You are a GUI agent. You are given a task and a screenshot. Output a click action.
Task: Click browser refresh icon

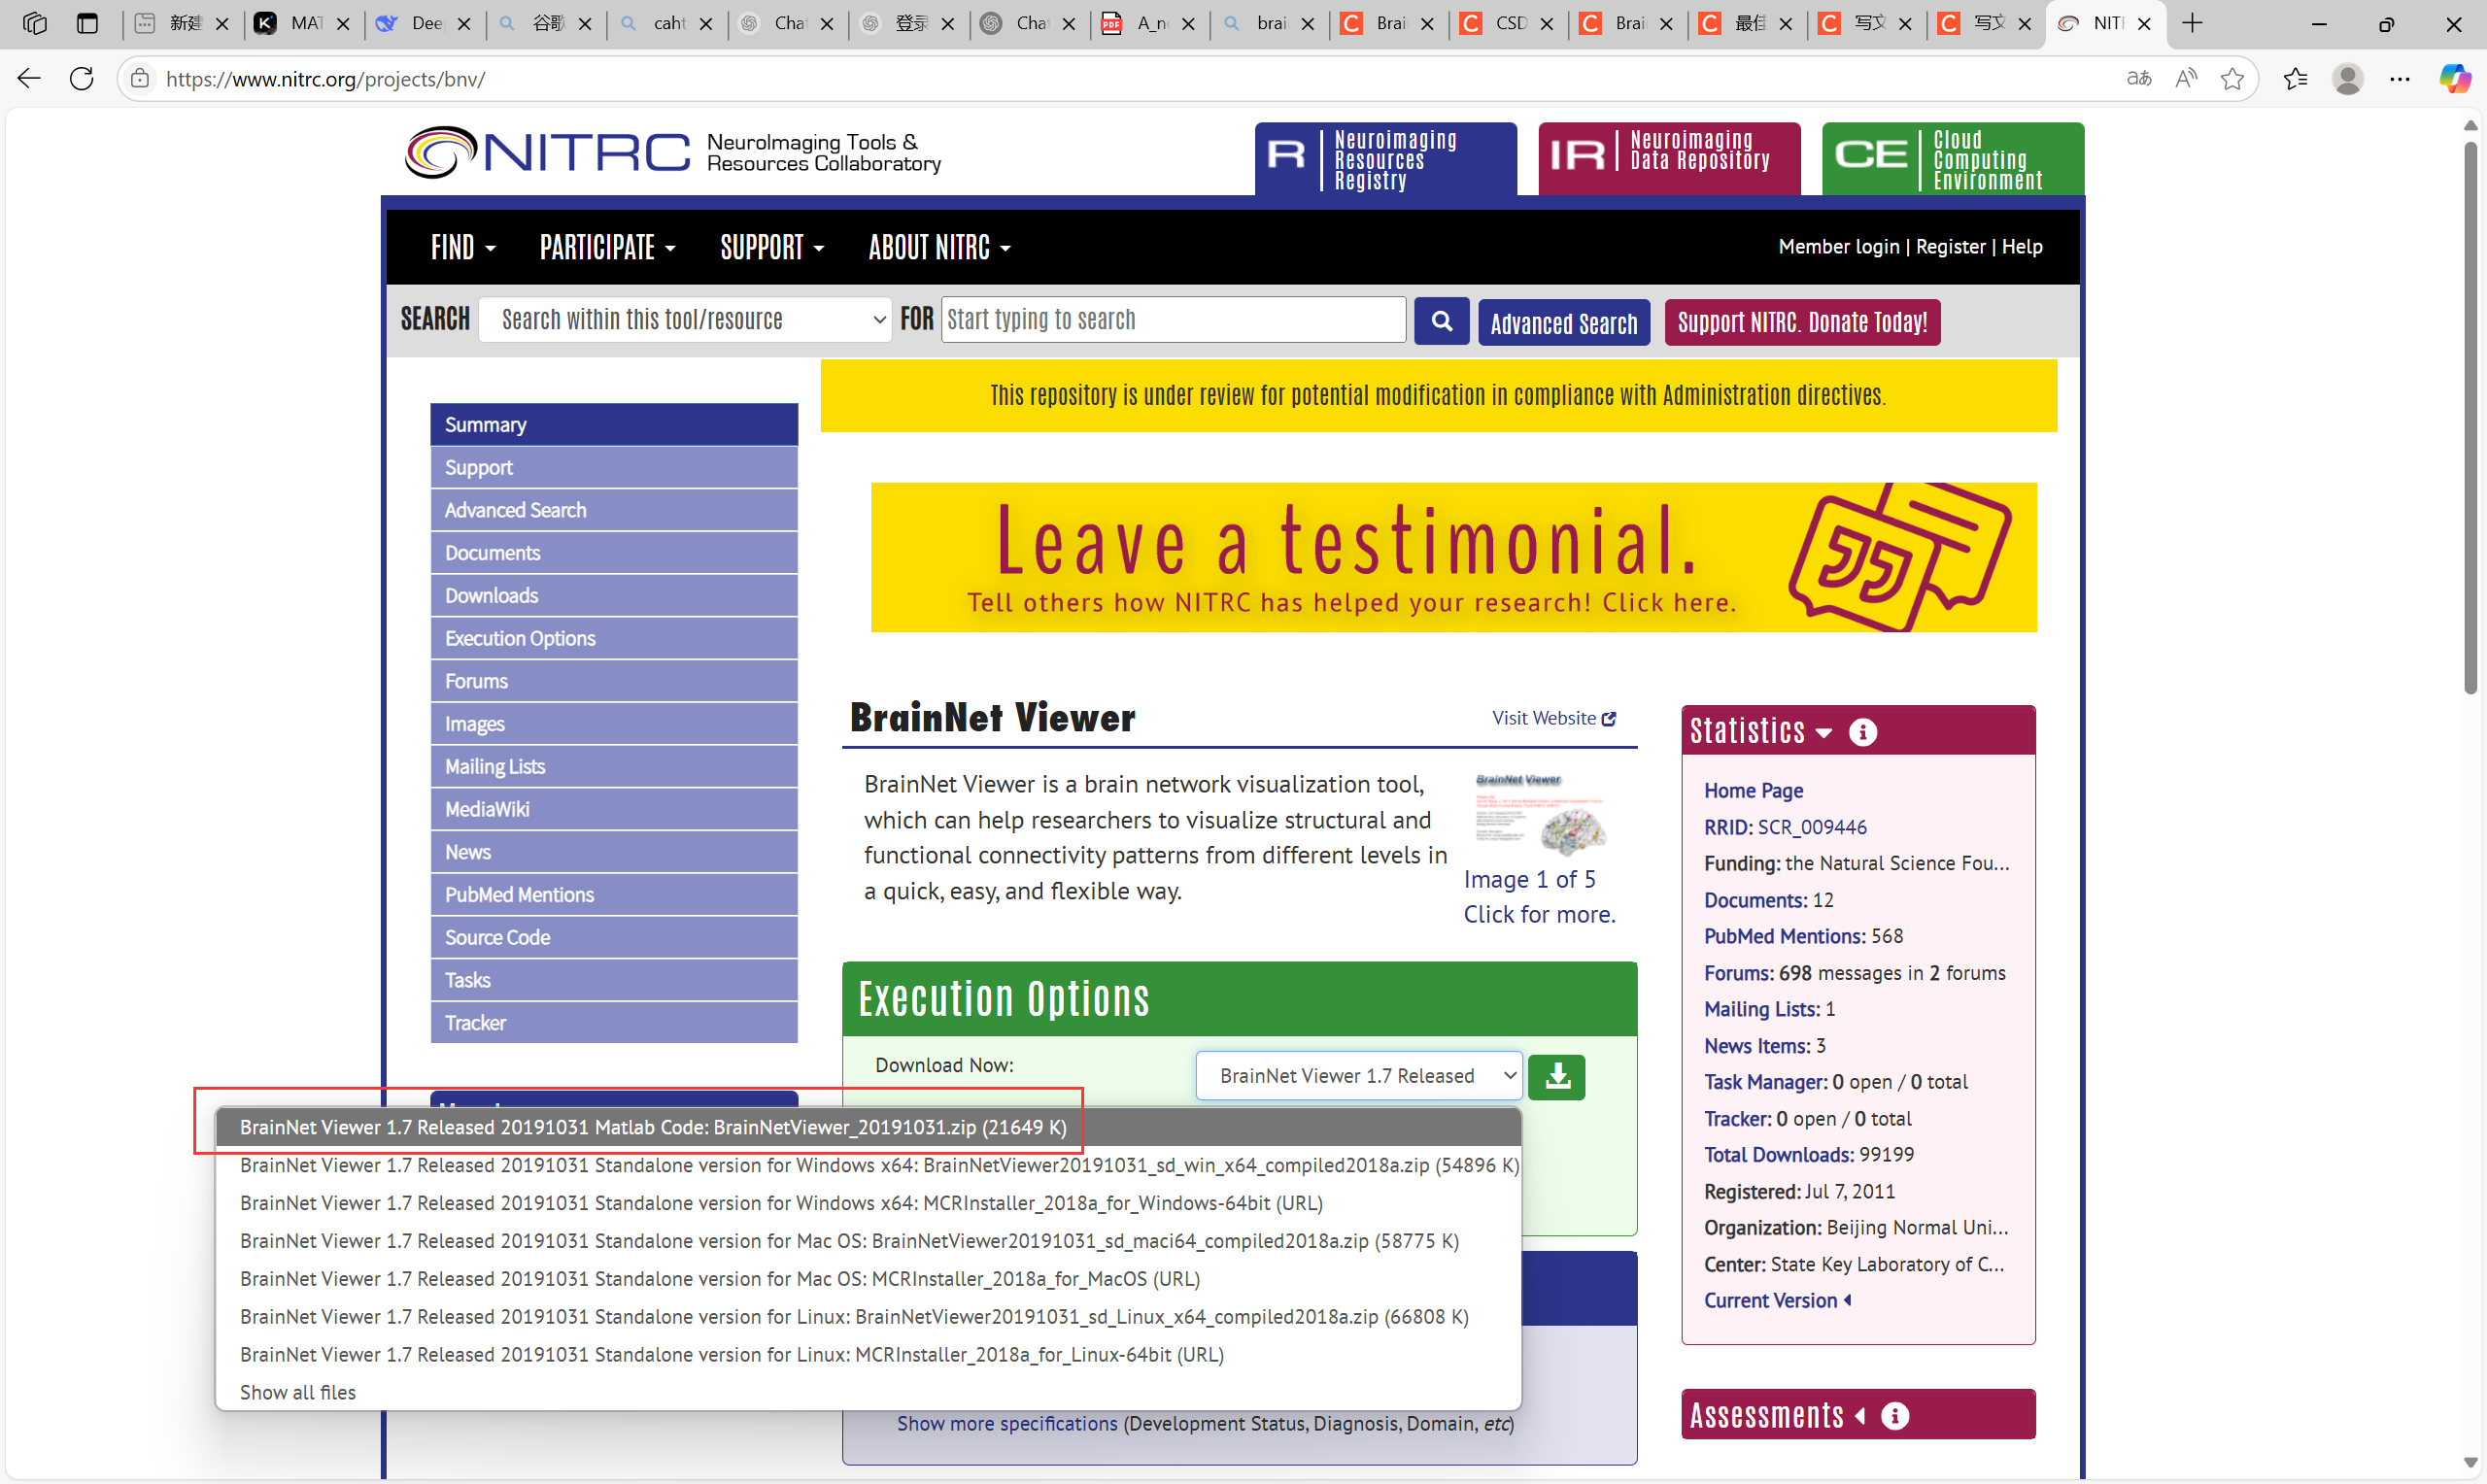(82, 79)
